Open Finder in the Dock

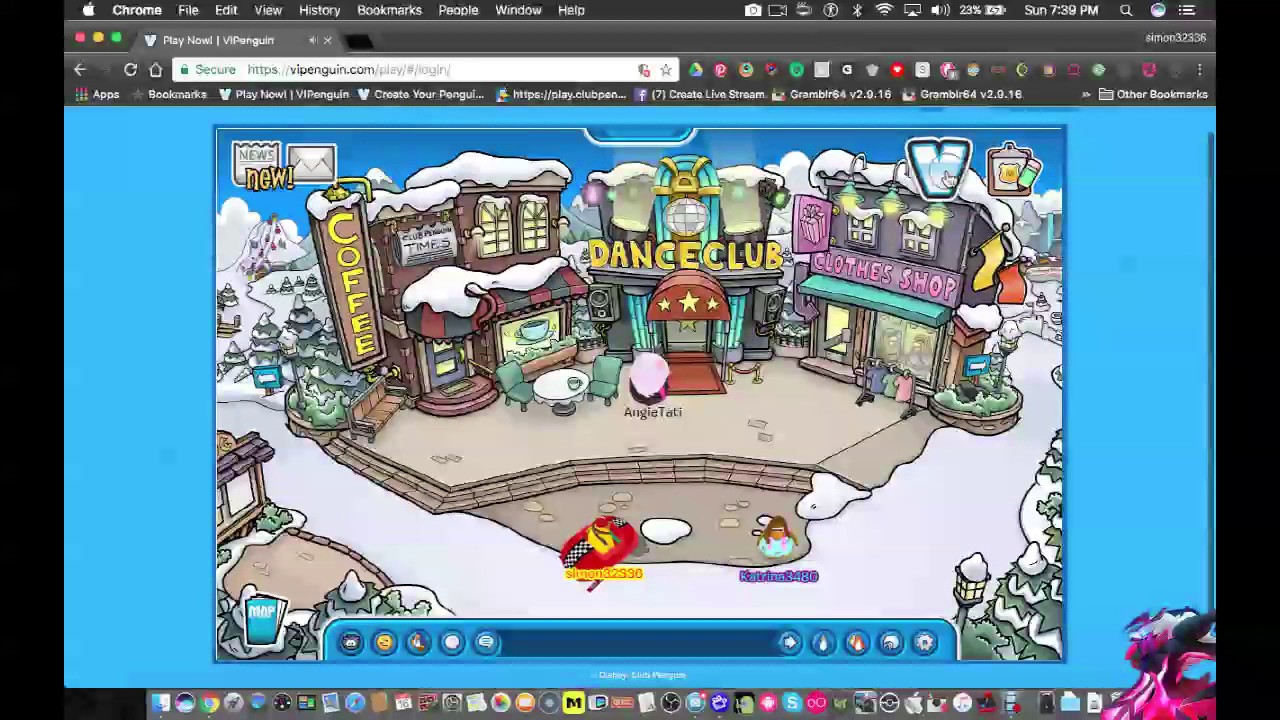coord(160,703)
